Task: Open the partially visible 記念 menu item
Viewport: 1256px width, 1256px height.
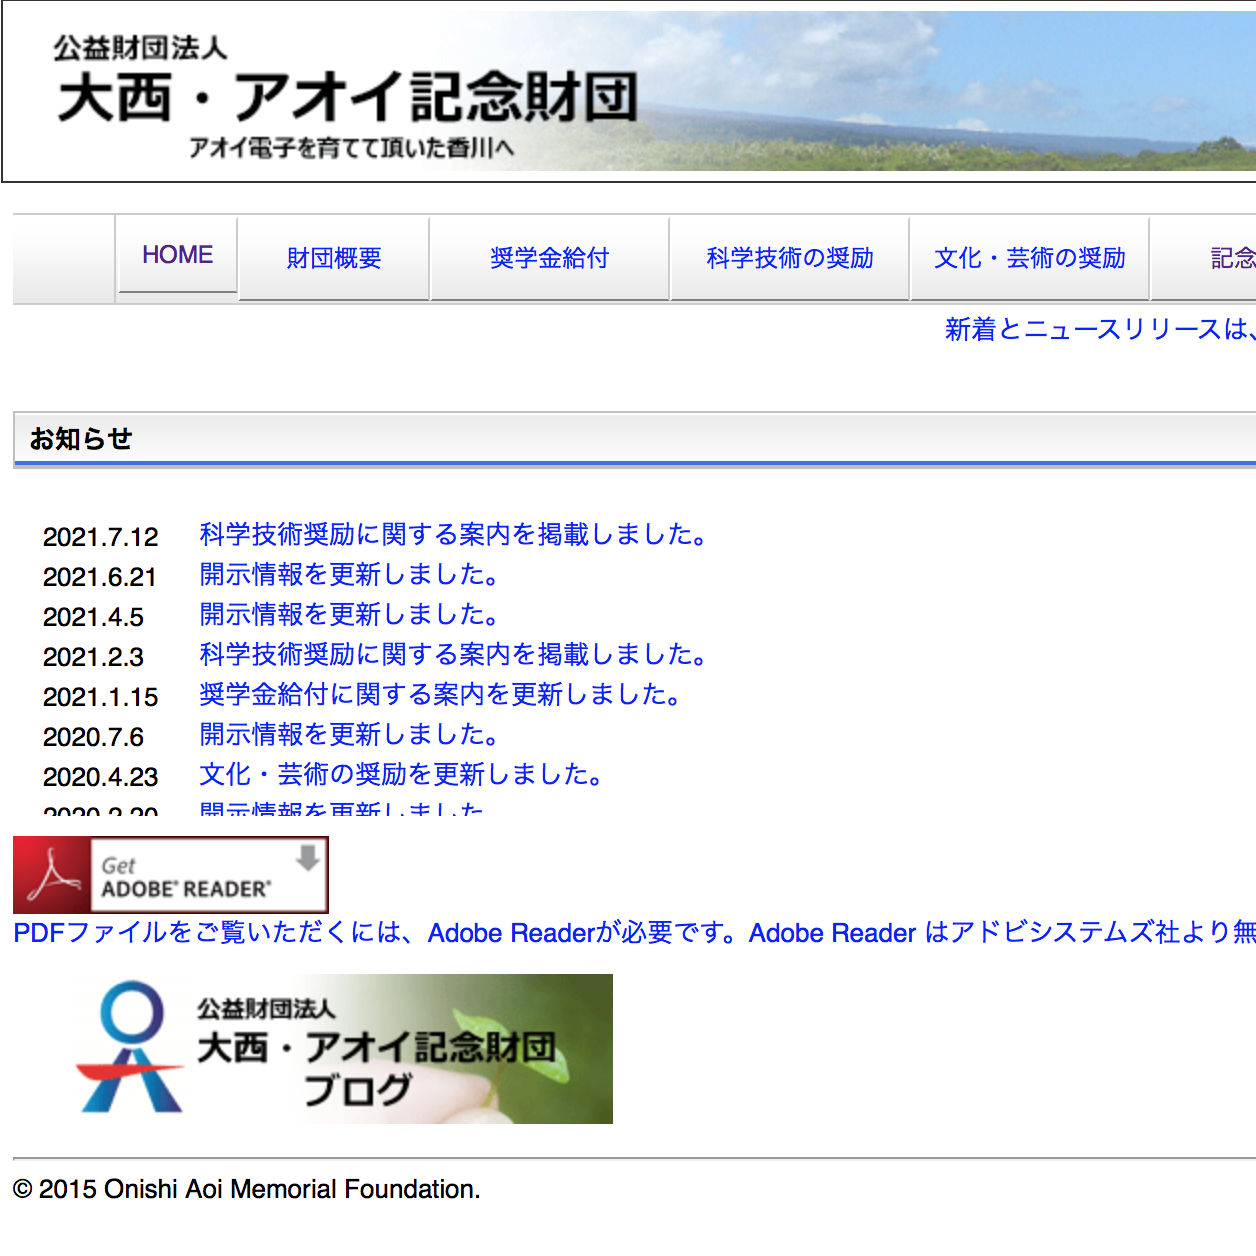Action: coord(1231,258)
